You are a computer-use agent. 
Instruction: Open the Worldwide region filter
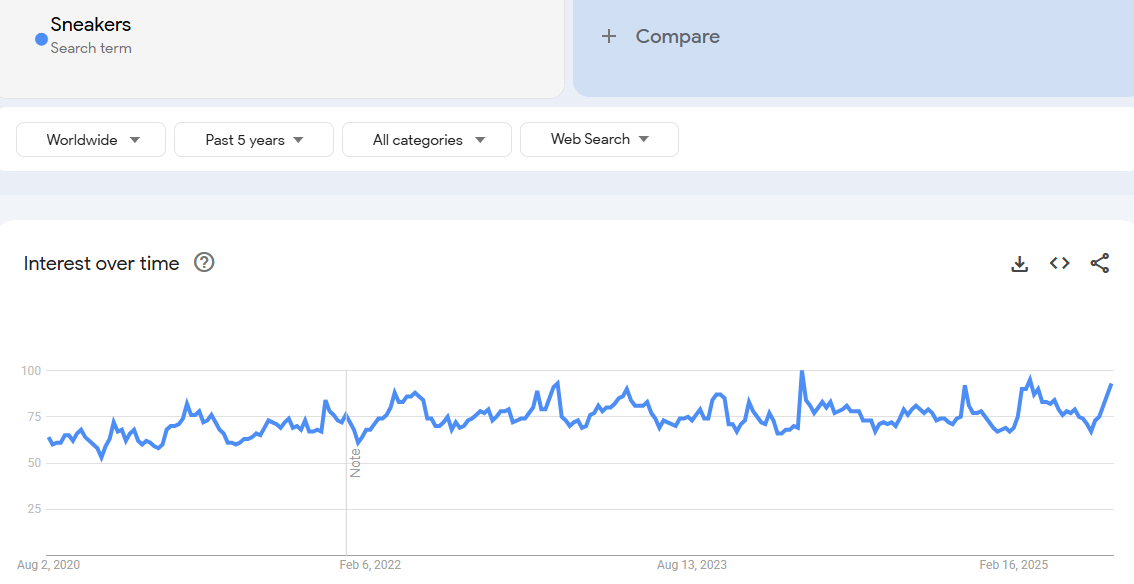pos(90,140)
